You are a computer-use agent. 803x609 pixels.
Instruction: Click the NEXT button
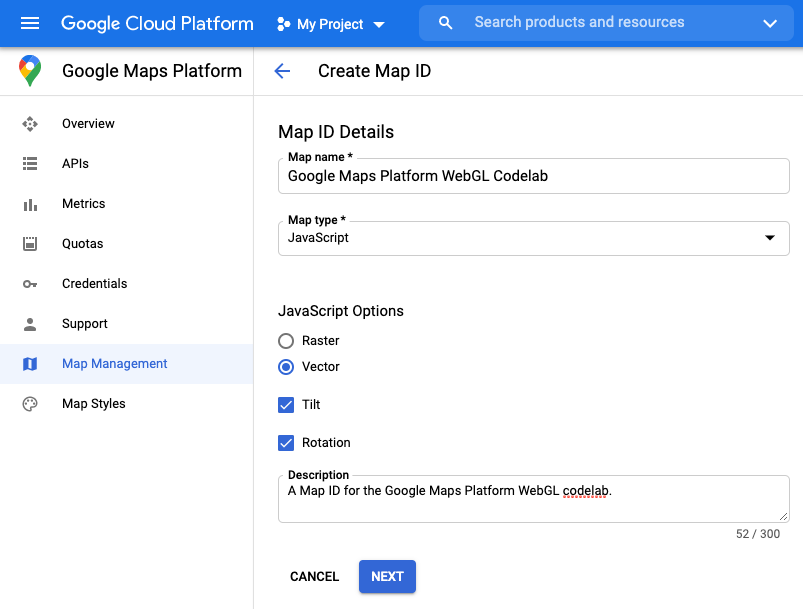pyautogui.click(x=387, y=576)
